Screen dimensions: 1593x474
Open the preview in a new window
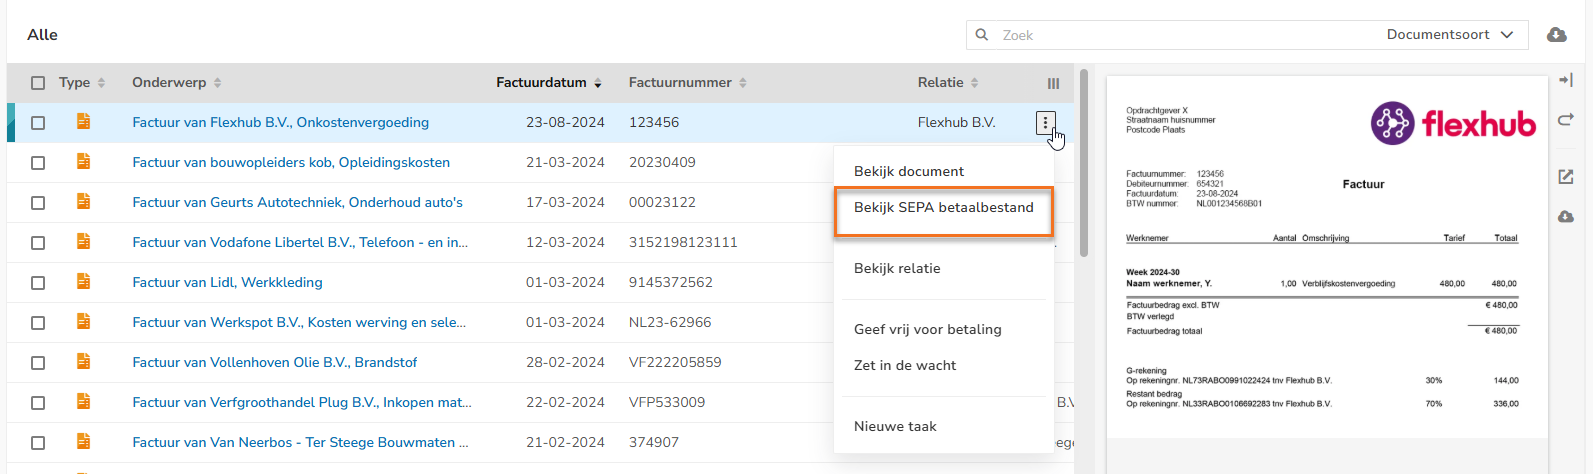tap(1566, 177)
